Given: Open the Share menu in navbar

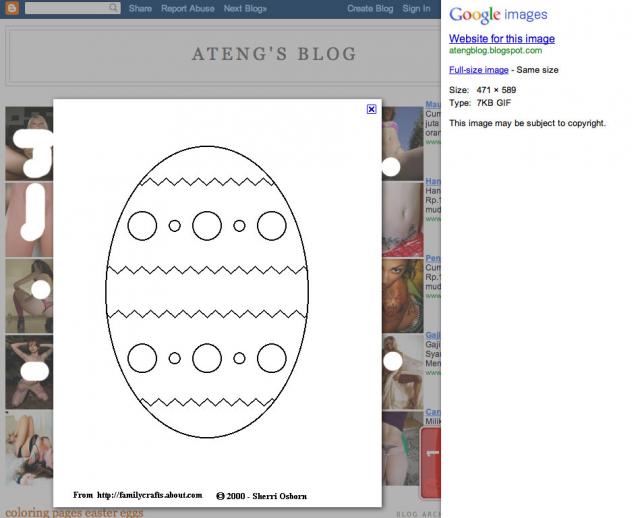Looking at the screenshot, I should [x=140, y=9].
